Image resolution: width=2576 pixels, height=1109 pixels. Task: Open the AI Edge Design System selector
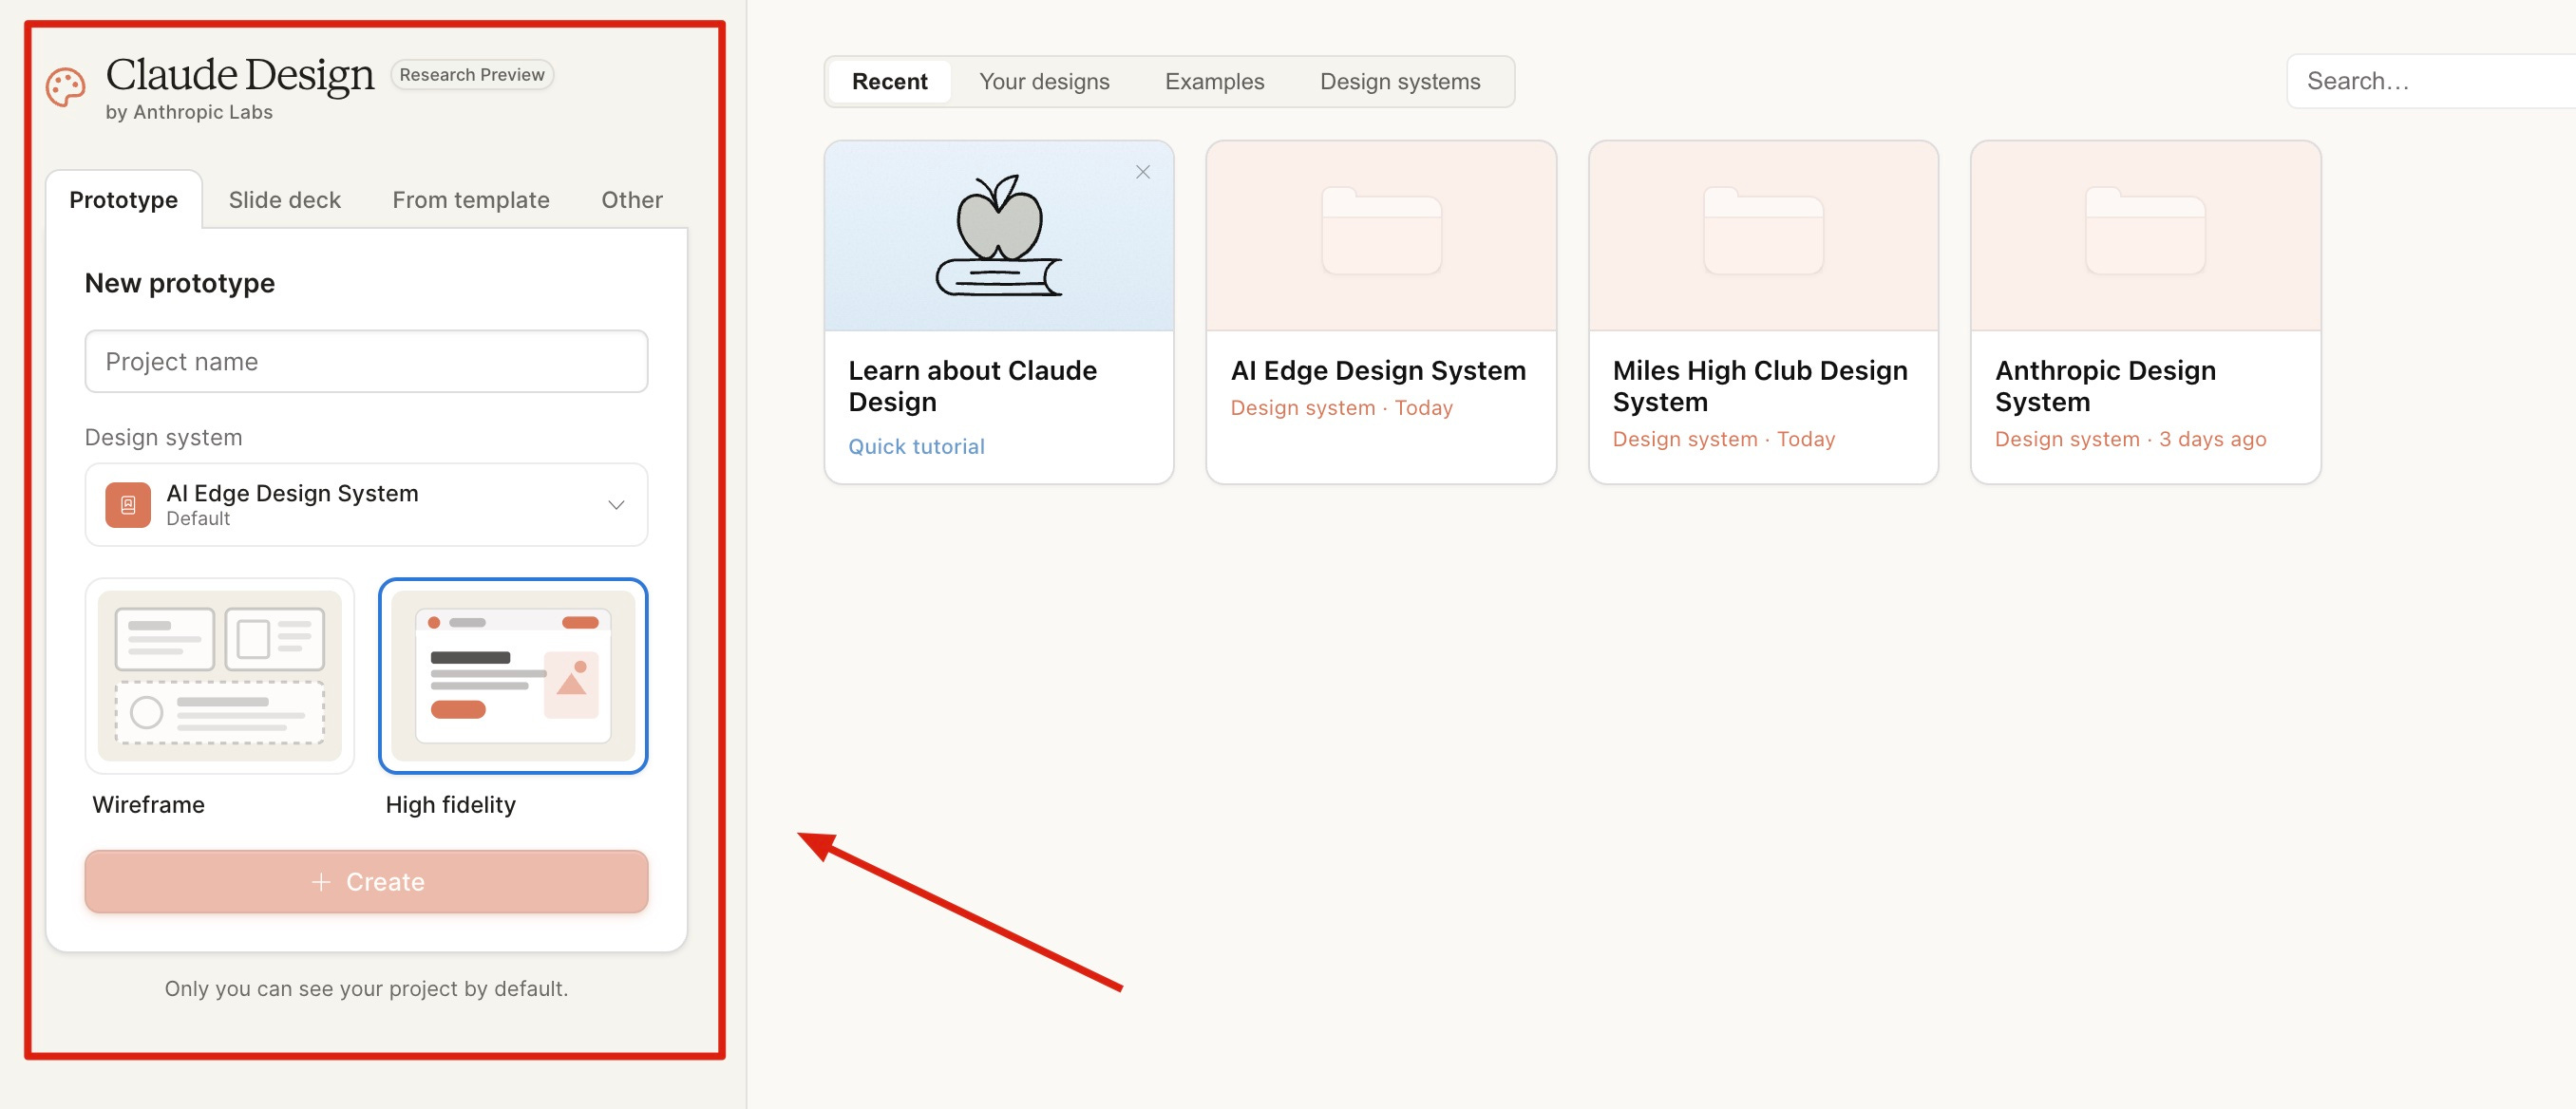(x=365, y=505)
